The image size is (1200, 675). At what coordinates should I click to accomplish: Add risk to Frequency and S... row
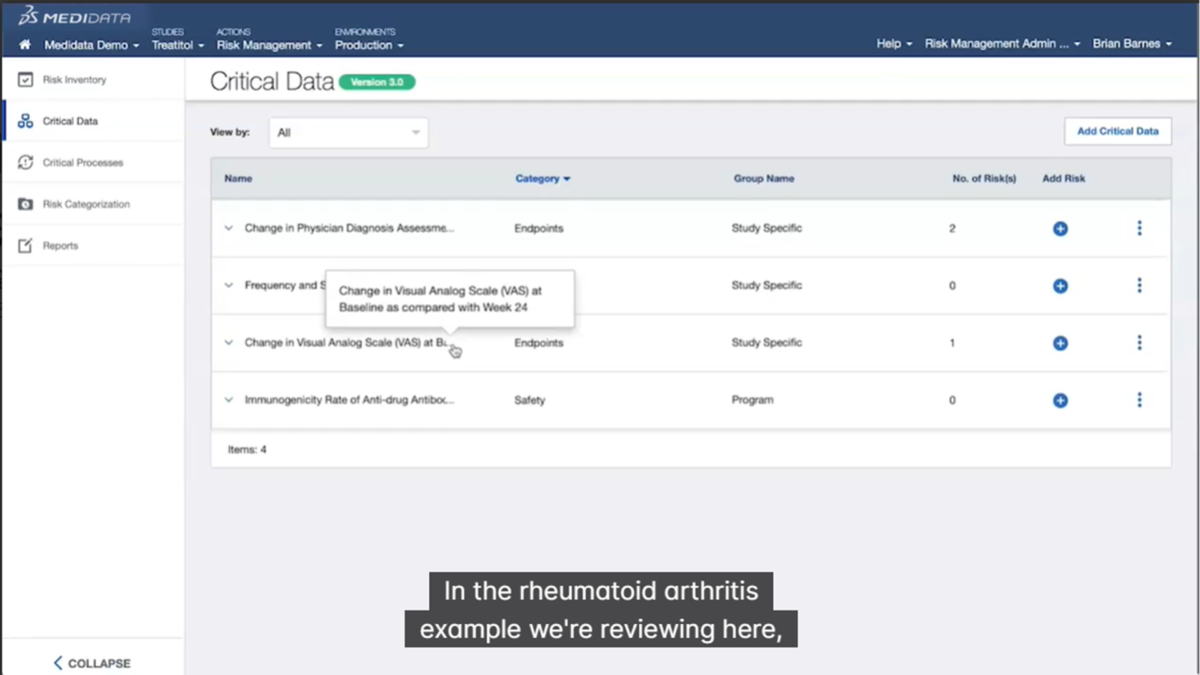click(1060, 286)
